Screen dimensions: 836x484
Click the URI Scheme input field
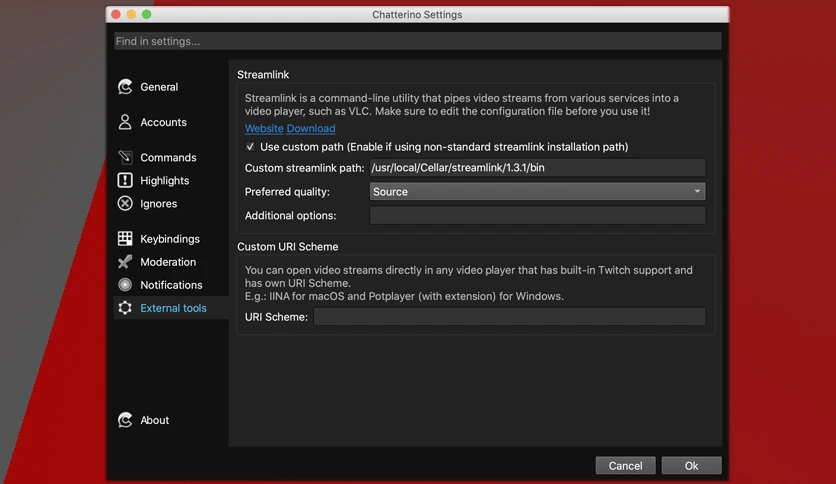pos(509,317)
